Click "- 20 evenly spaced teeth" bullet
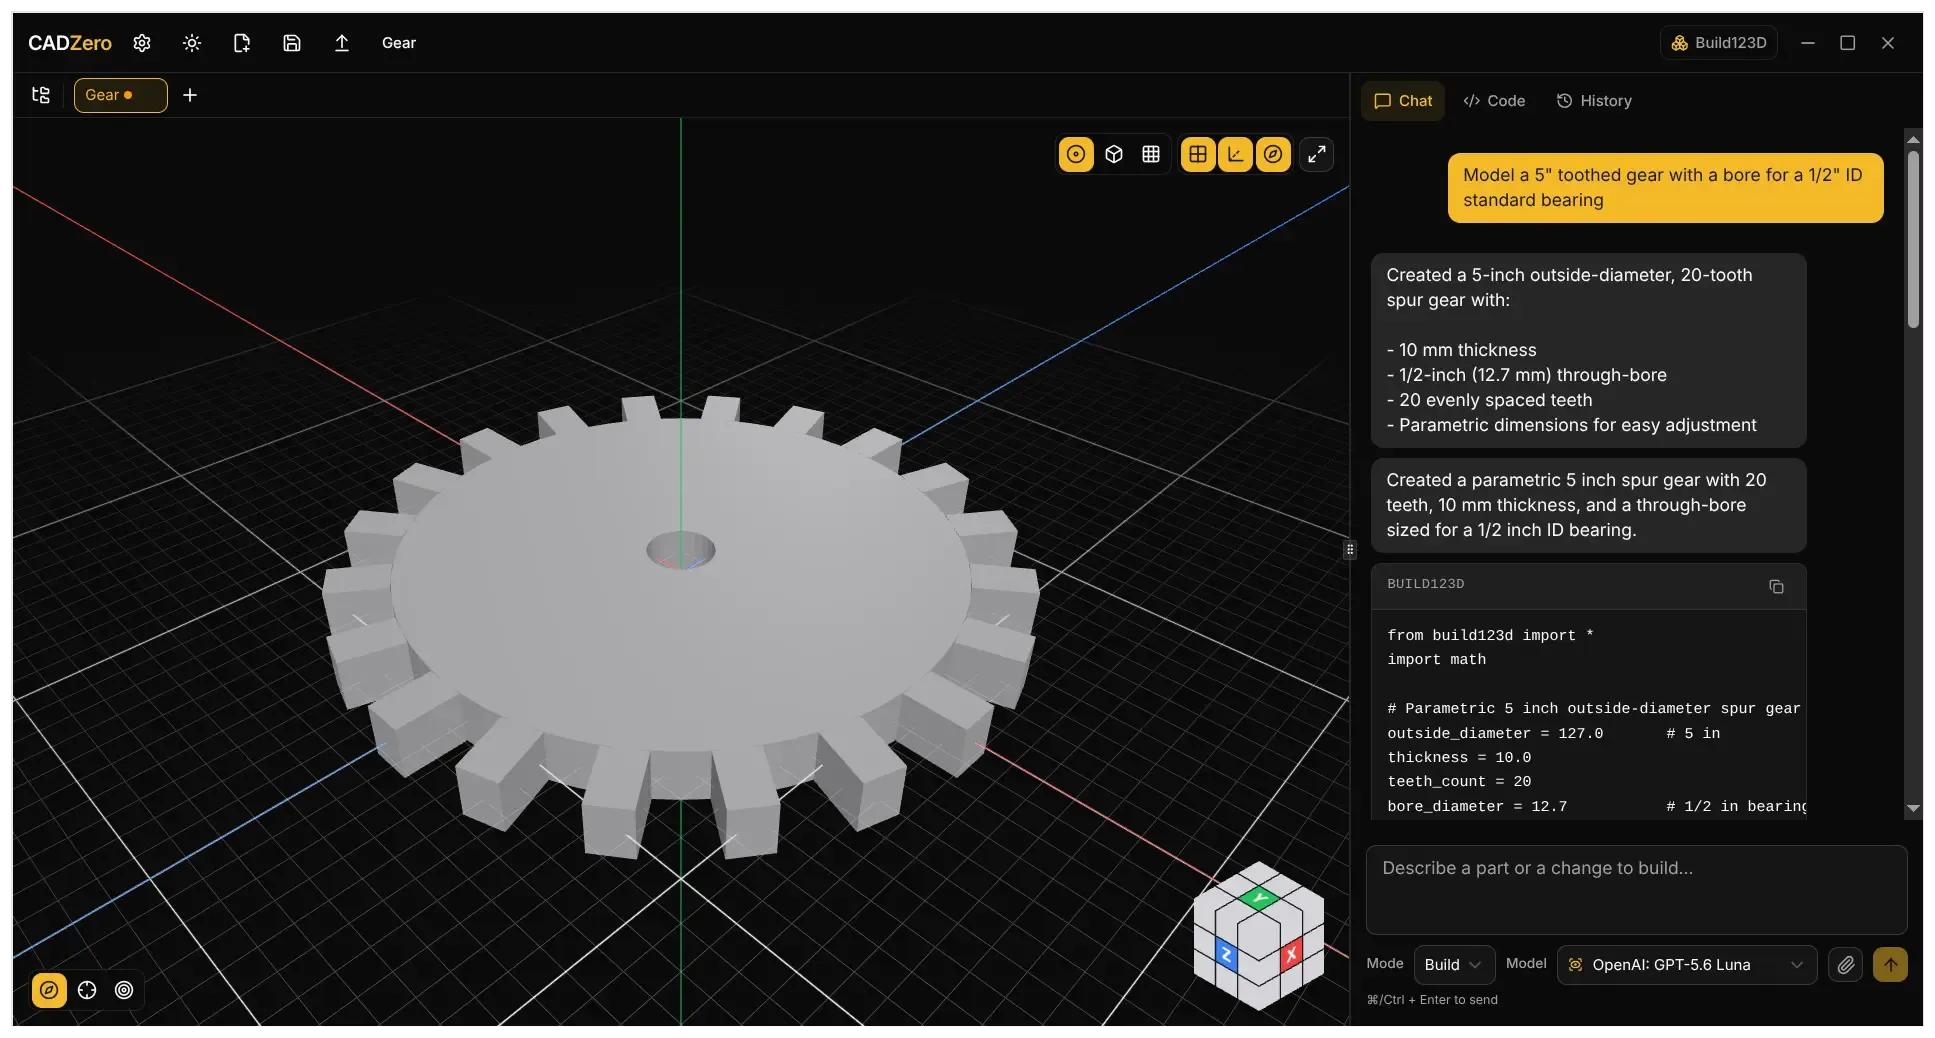 click(1489, 400)
